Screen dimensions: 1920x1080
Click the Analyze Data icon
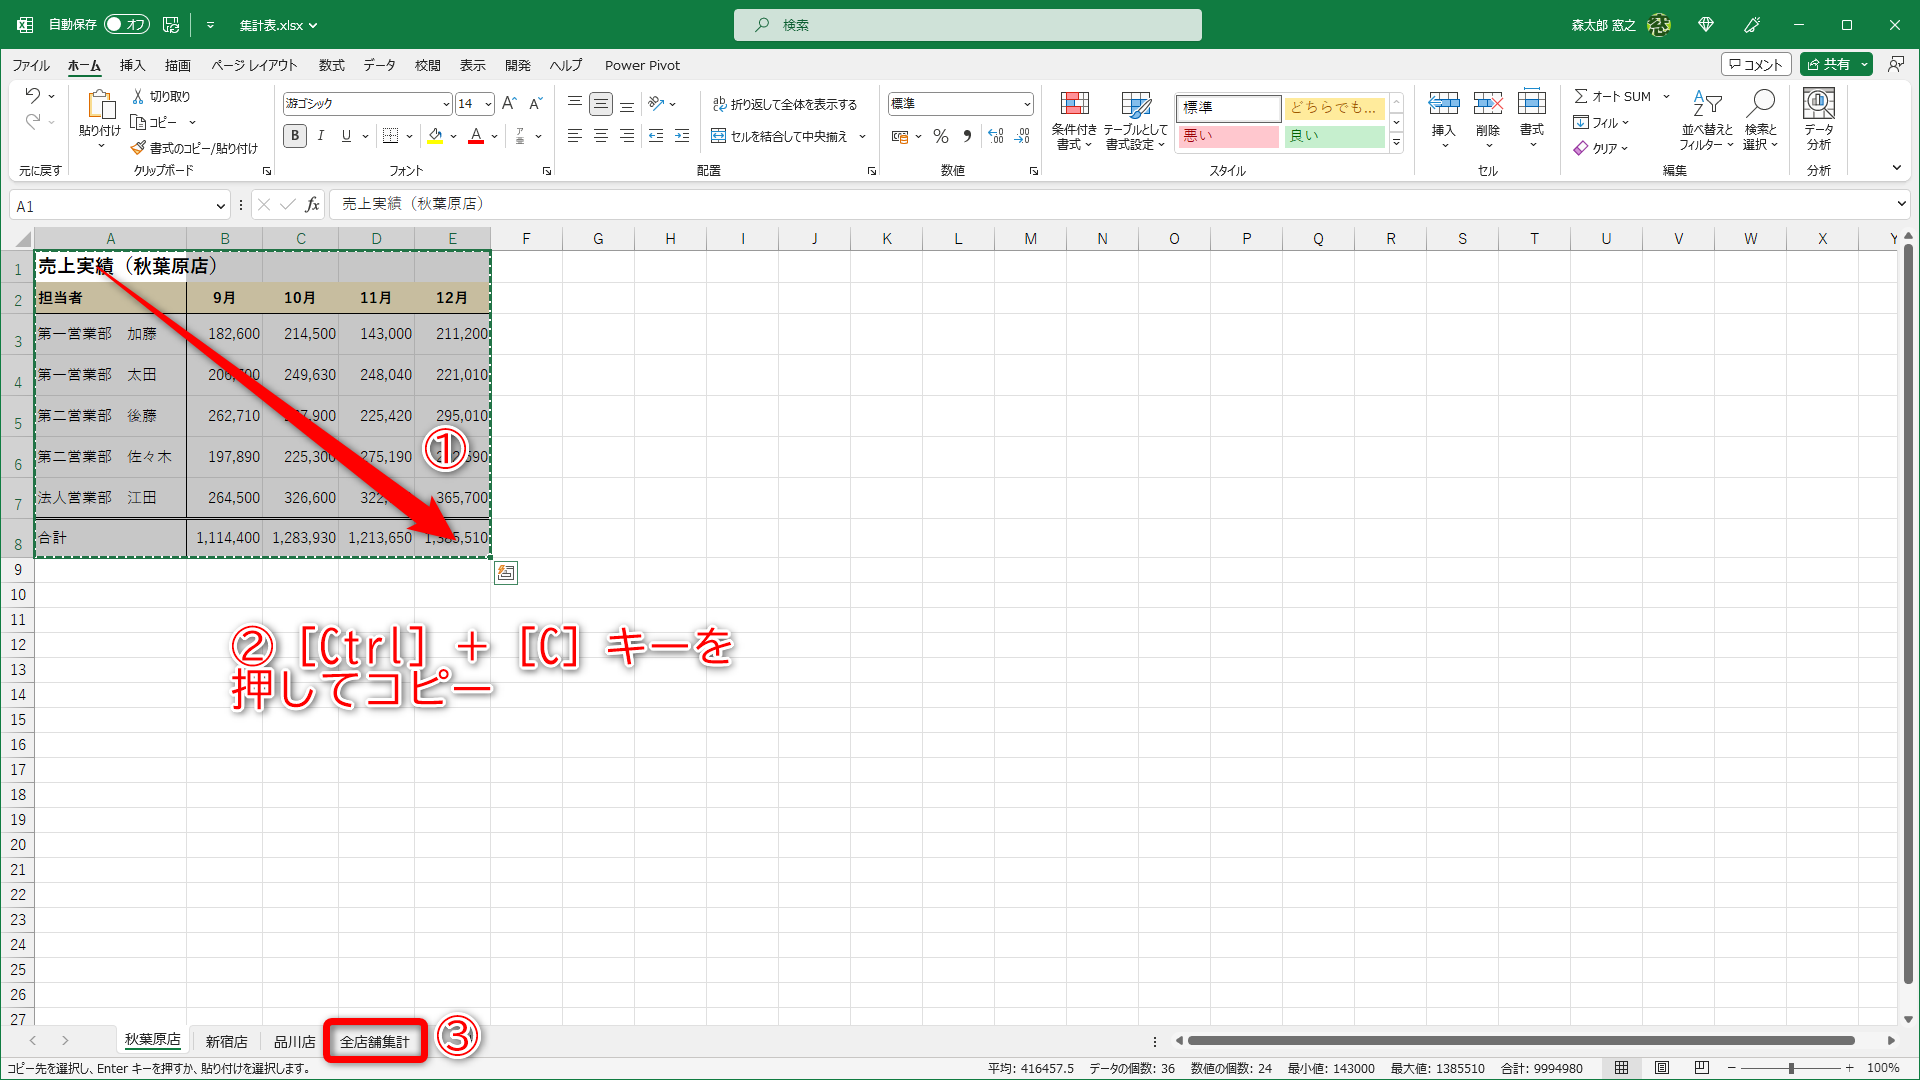(x=1818, y=105)
